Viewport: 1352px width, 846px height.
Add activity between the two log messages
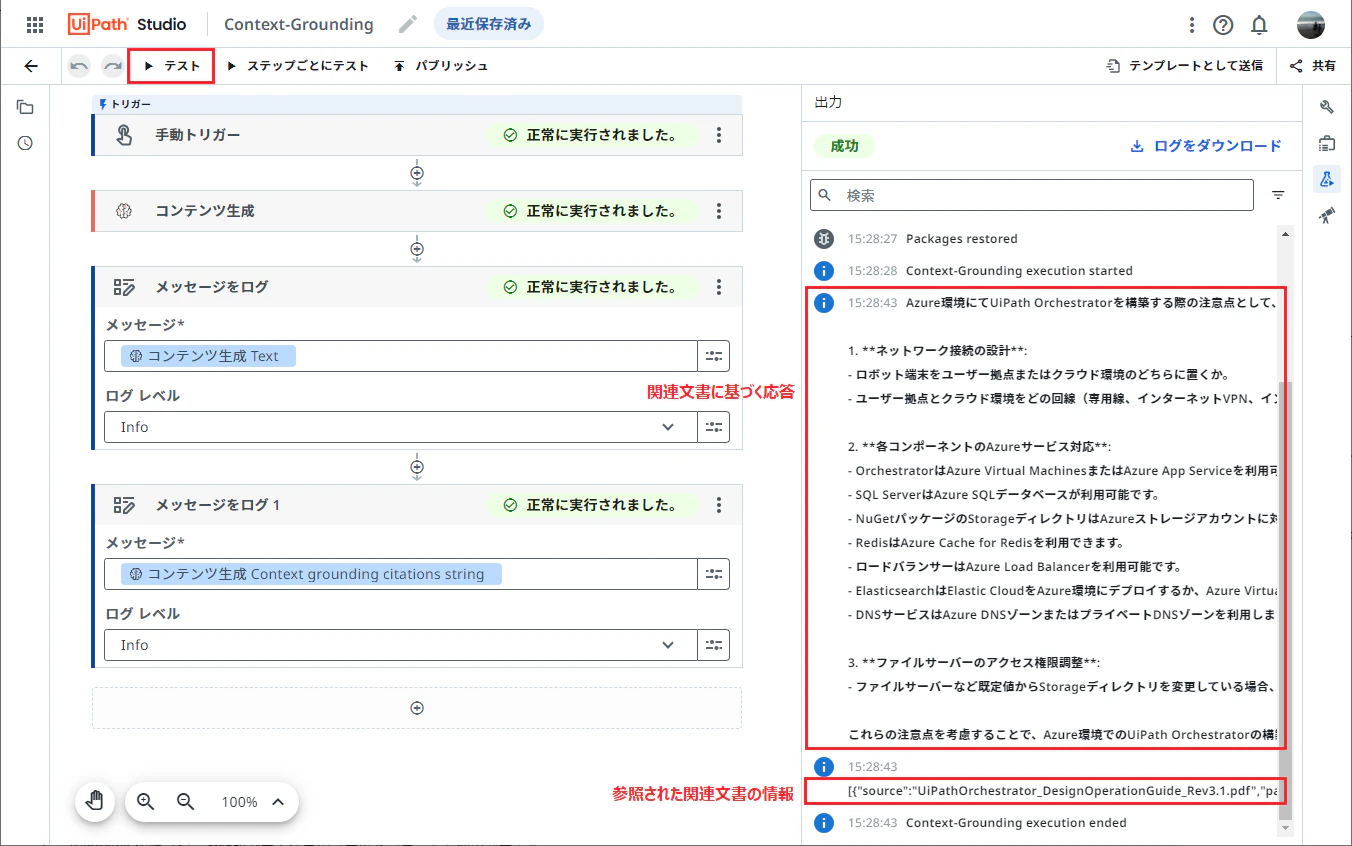pos(417,467)
